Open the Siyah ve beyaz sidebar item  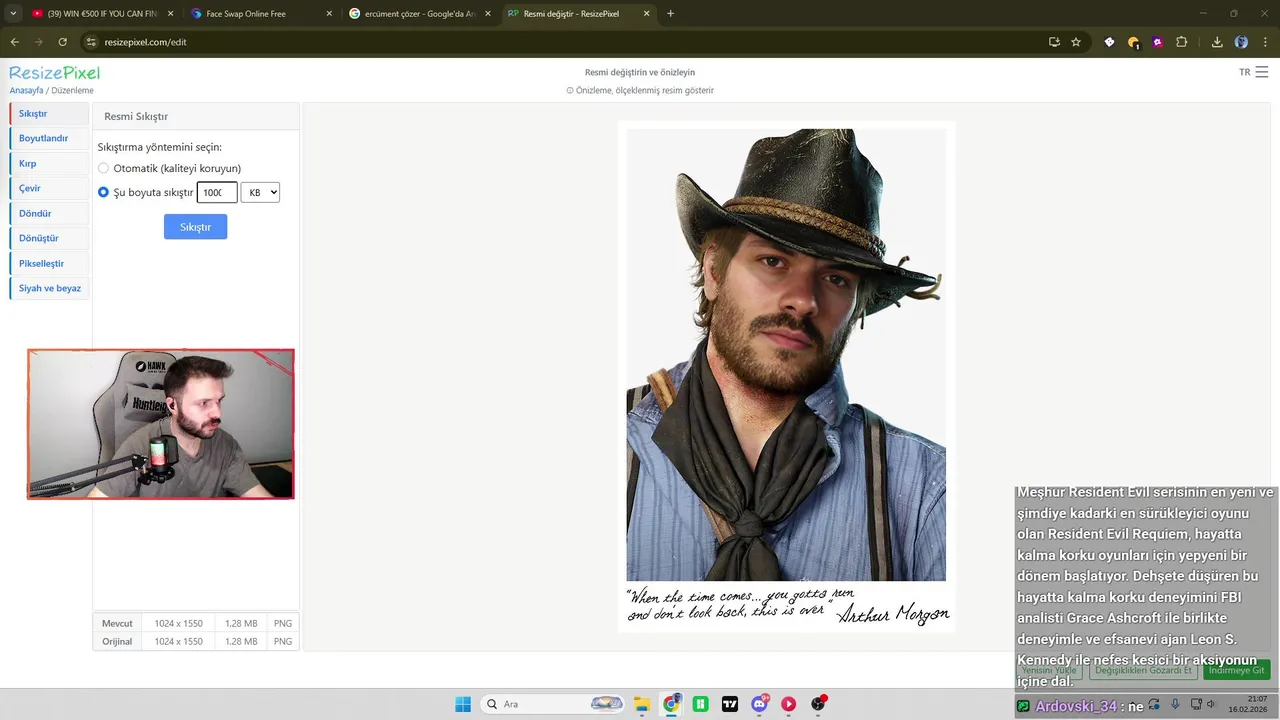[49, 288]
